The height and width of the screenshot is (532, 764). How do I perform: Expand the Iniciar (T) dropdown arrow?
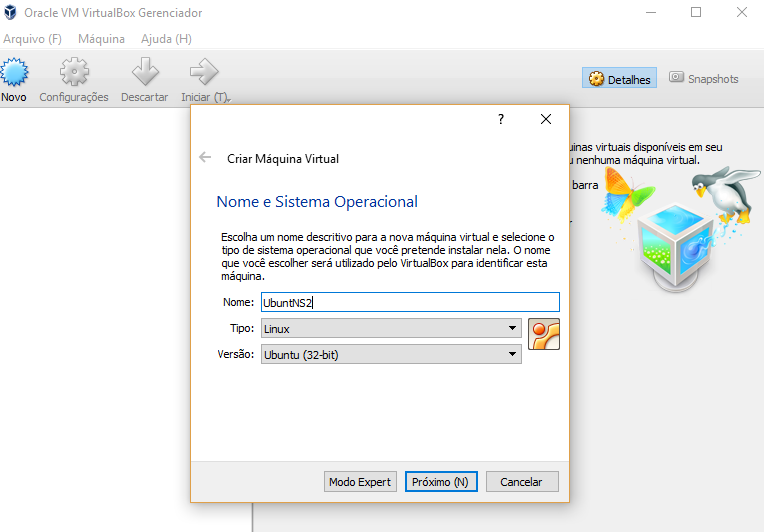(x=229, y=99)
